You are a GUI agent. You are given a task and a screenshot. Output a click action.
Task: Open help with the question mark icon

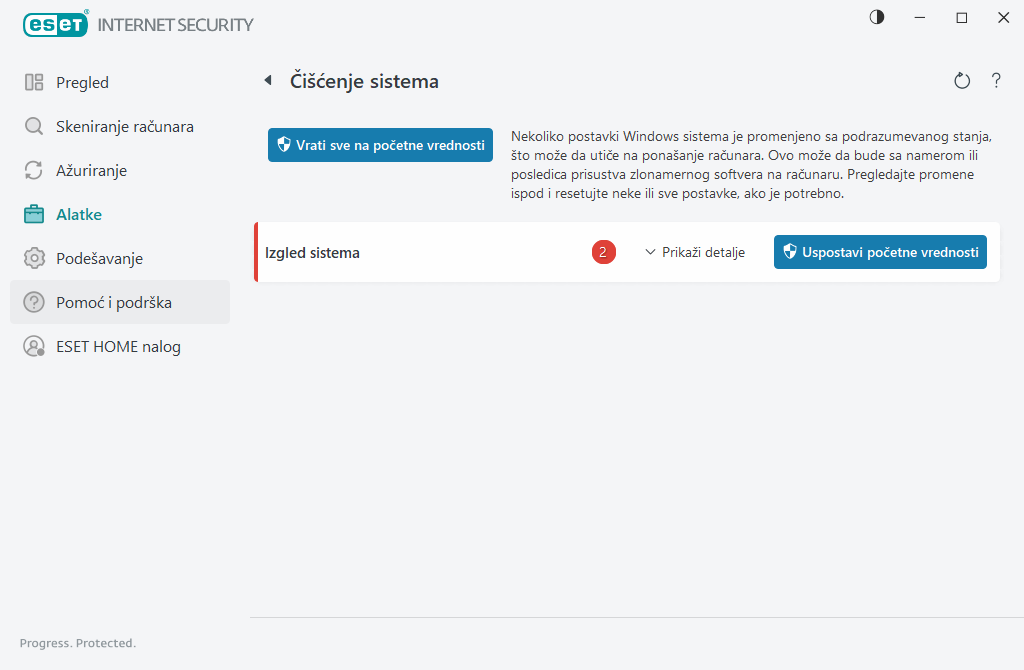point(996,81)
